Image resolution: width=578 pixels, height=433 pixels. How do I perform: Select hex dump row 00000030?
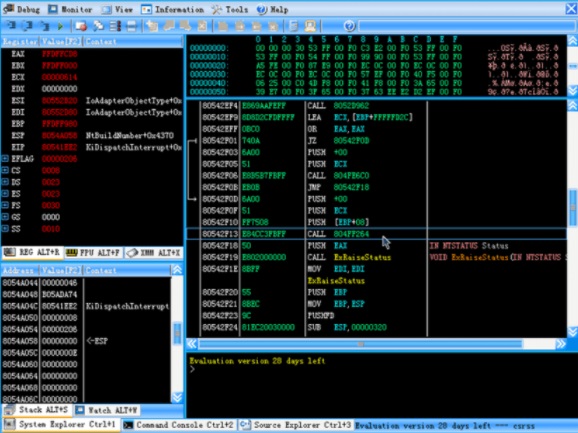point(376,74)
